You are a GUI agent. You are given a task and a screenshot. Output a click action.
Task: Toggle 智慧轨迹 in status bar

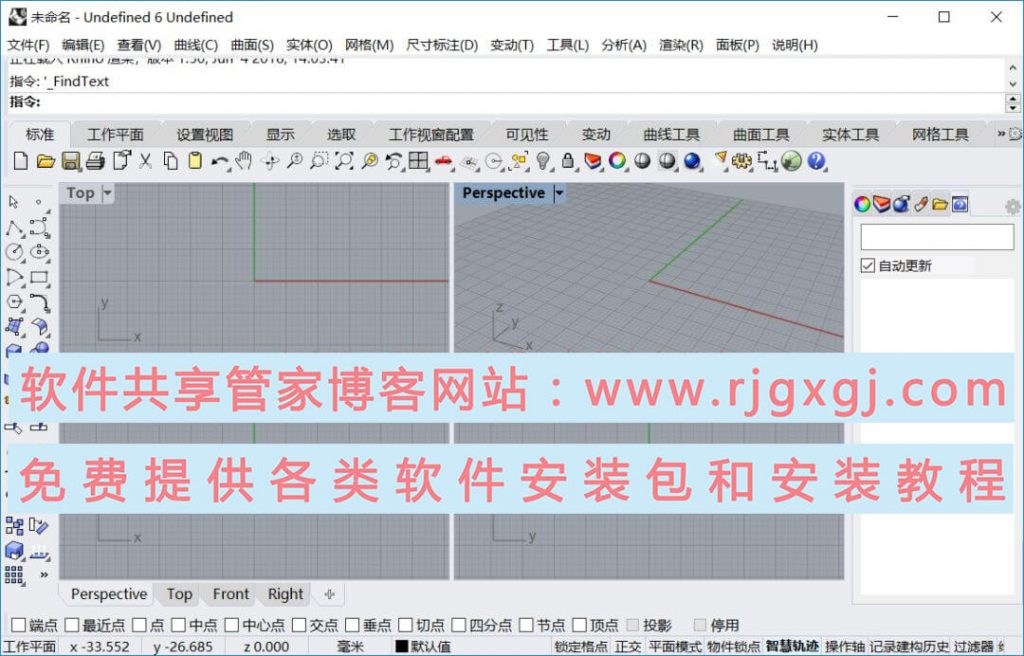792,647
